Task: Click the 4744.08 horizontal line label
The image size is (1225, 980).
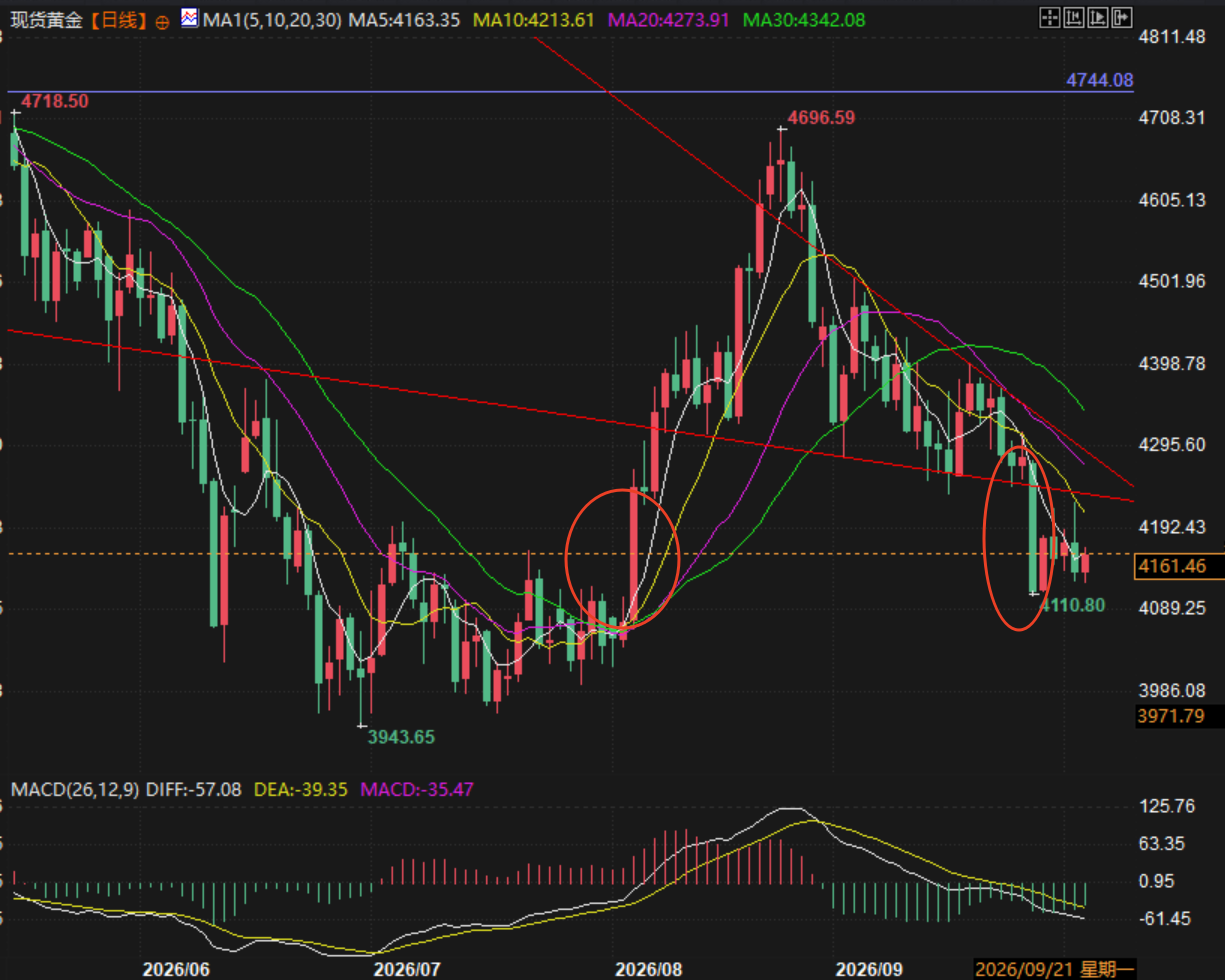Action: [1100, 80]
